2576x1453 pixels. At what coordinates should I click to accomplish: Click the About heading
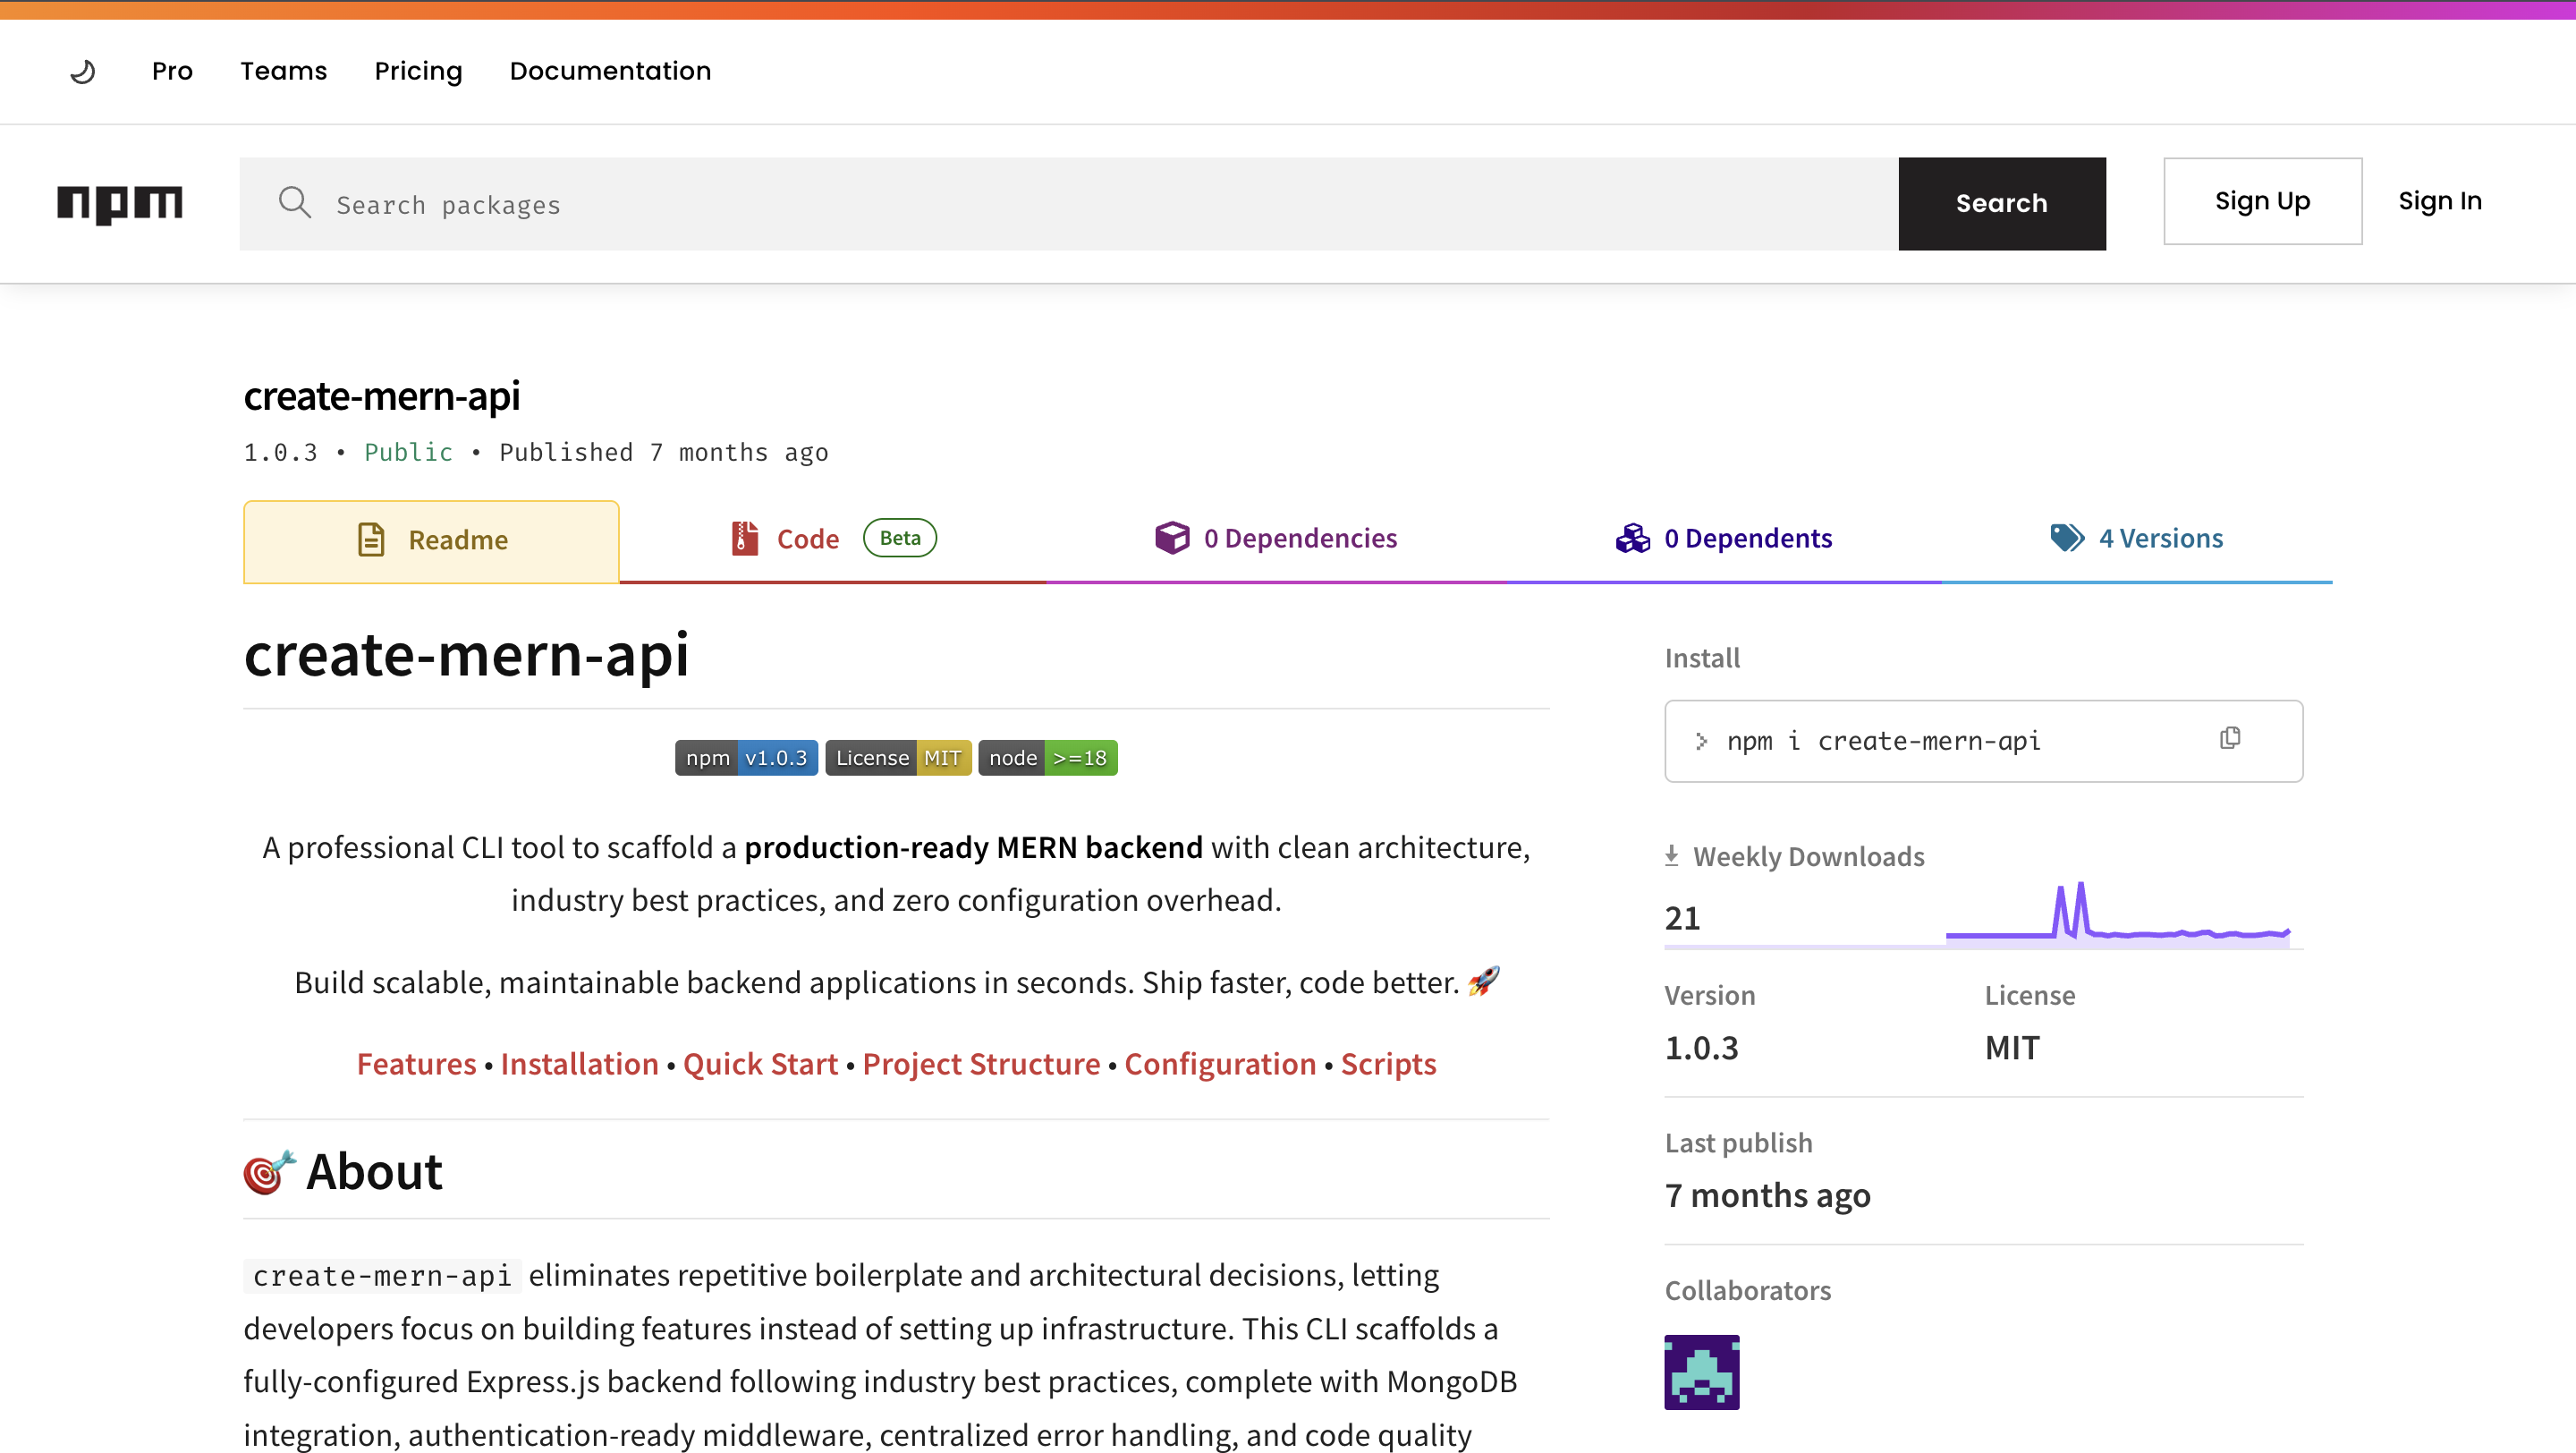pos(374,1172)
